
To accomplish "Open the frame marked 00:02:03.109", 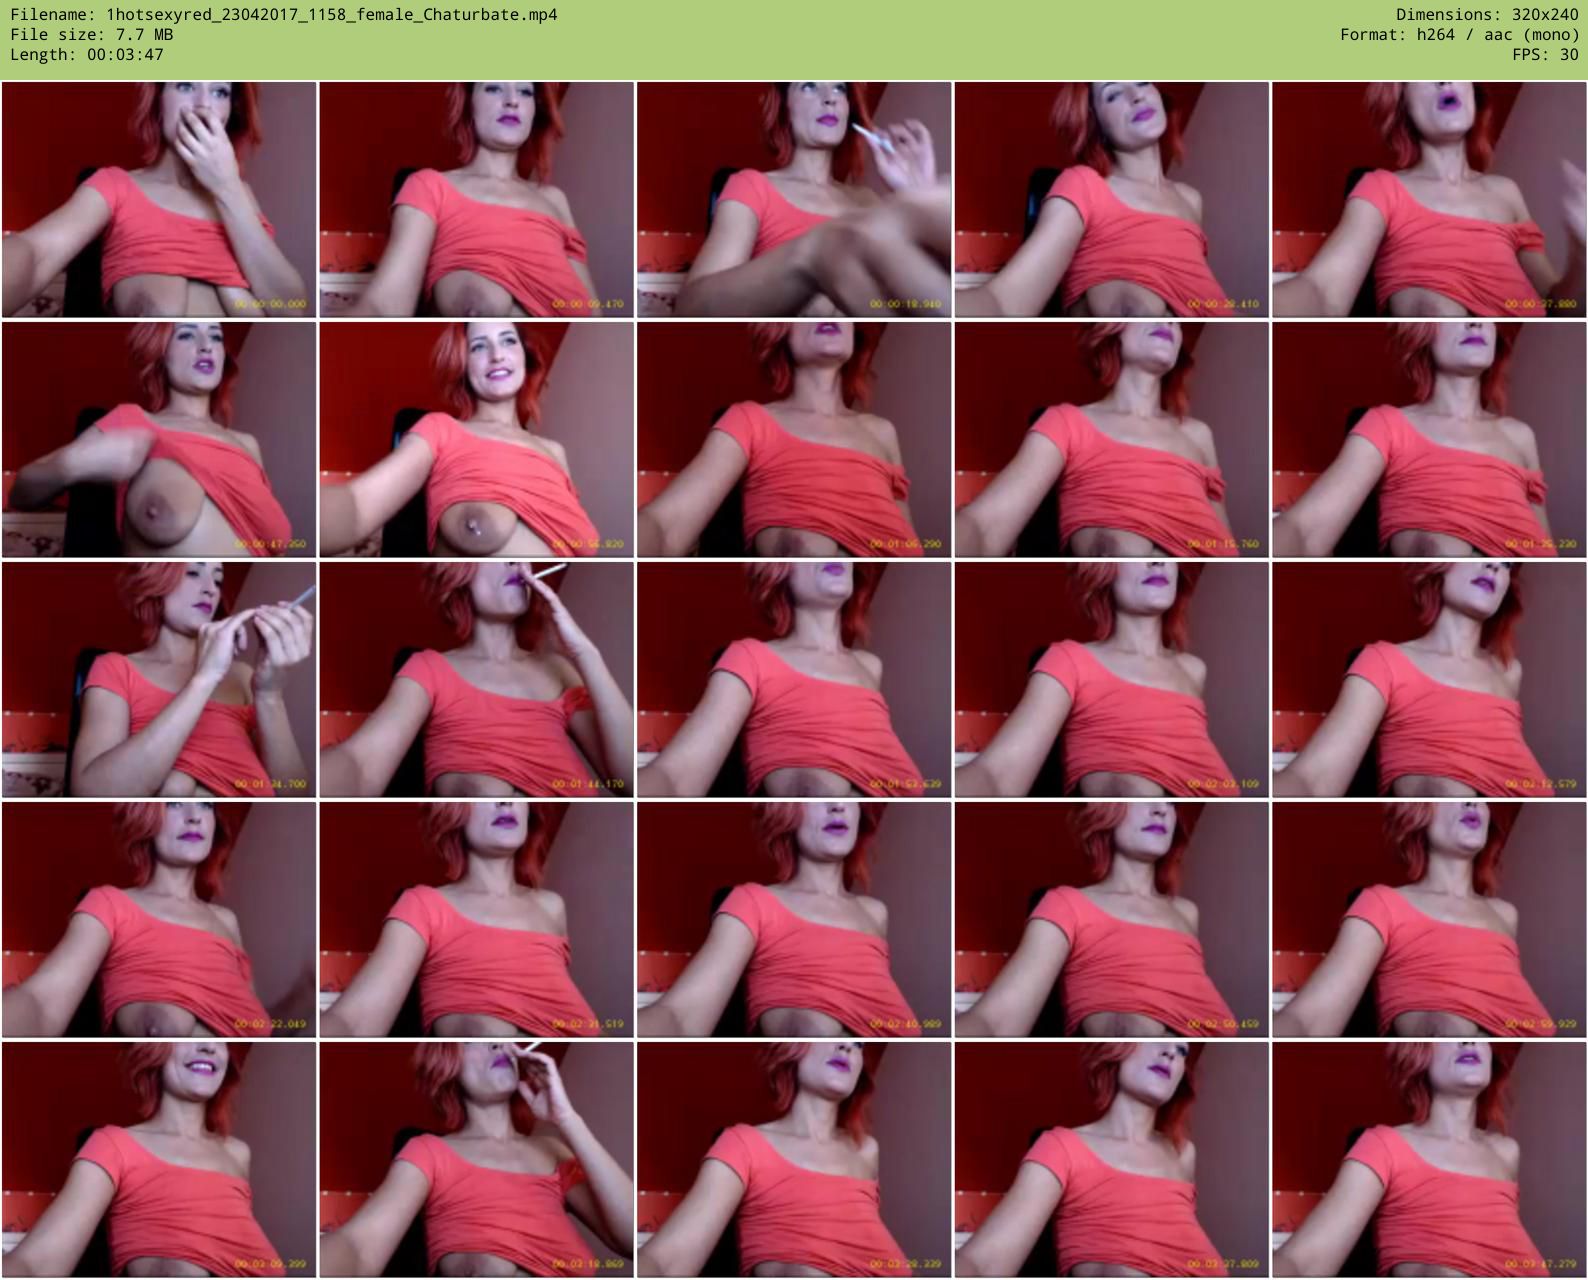I will pyautogui.click(x=1111, y=680).
